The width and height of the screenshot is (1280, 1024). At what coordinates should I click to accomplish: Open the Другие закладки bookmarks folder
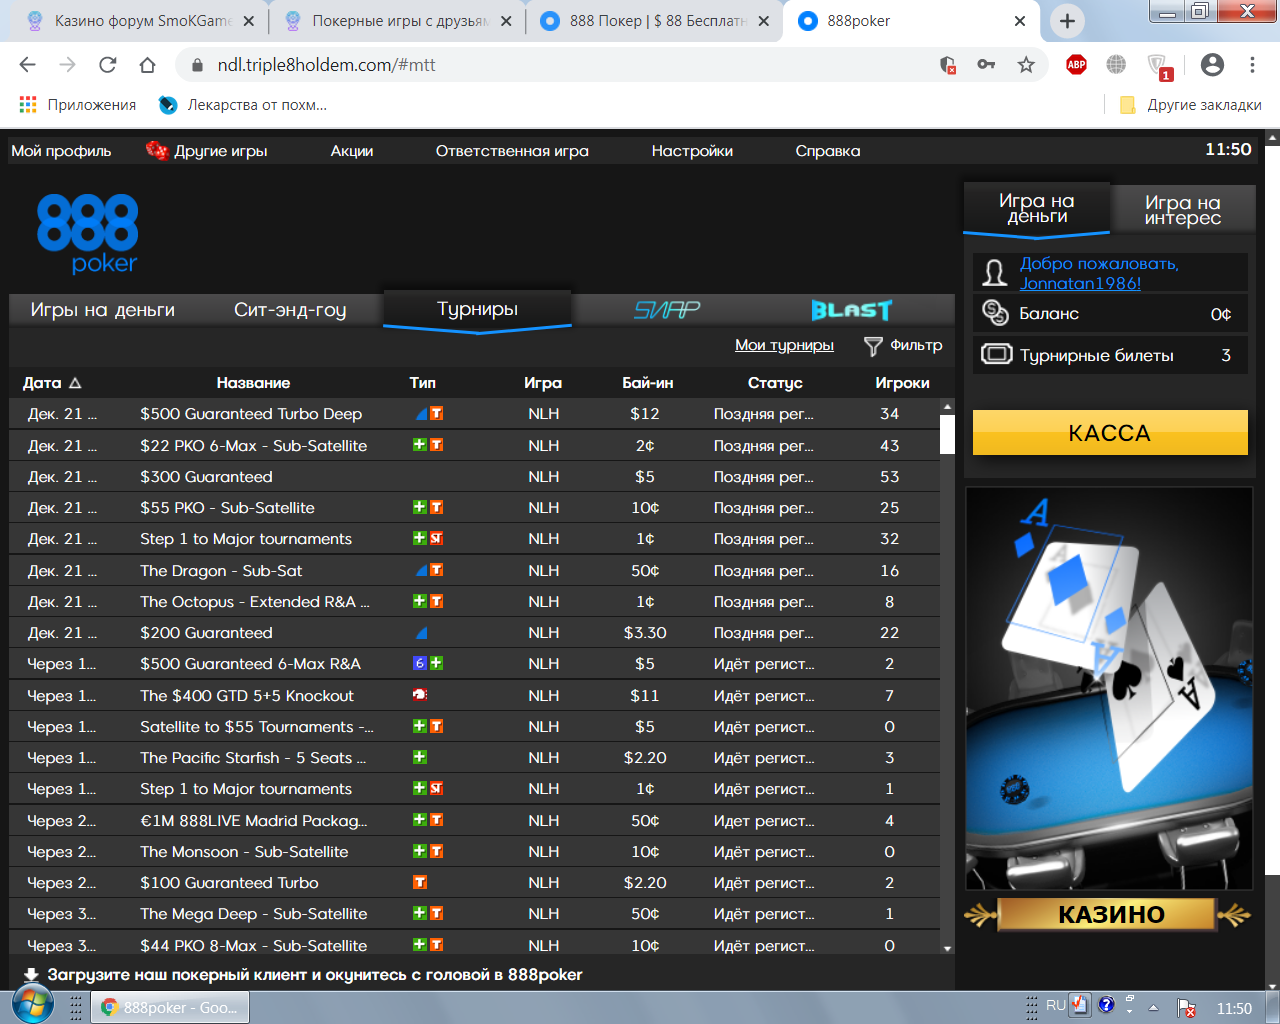(x=1190, y=105)
